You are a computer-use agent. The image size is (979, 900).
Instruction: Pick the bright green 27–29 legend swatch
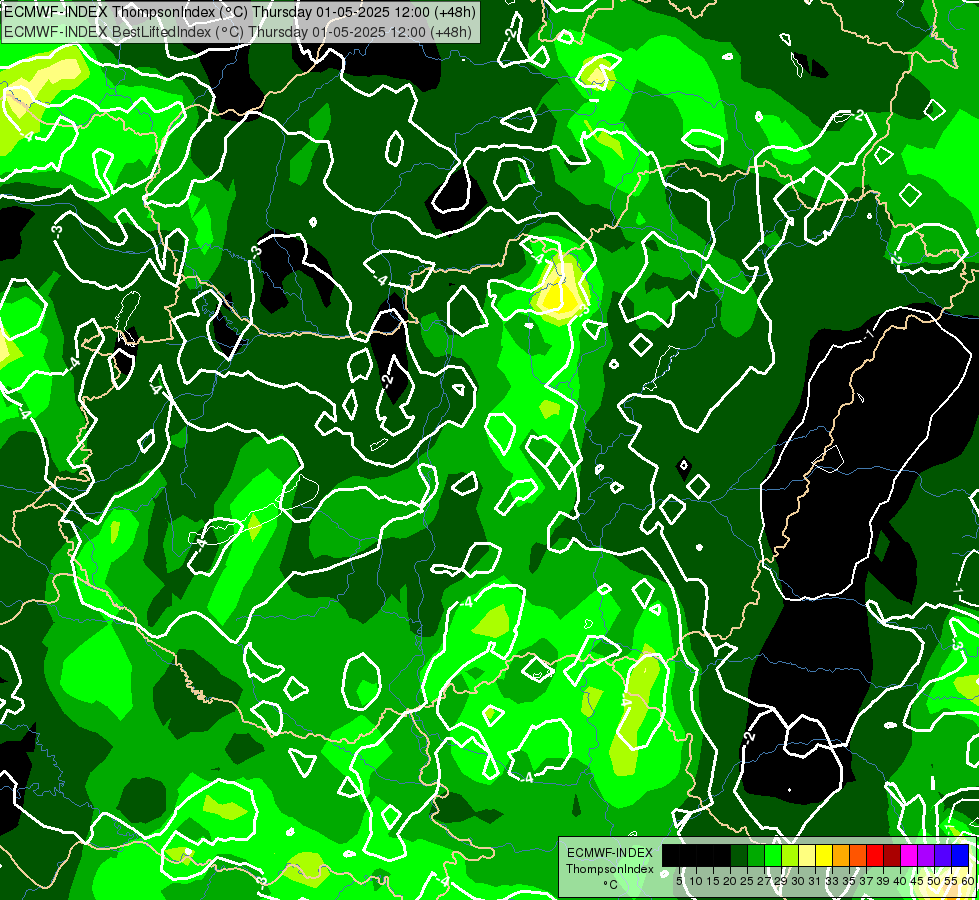click(x=773, y=856)
